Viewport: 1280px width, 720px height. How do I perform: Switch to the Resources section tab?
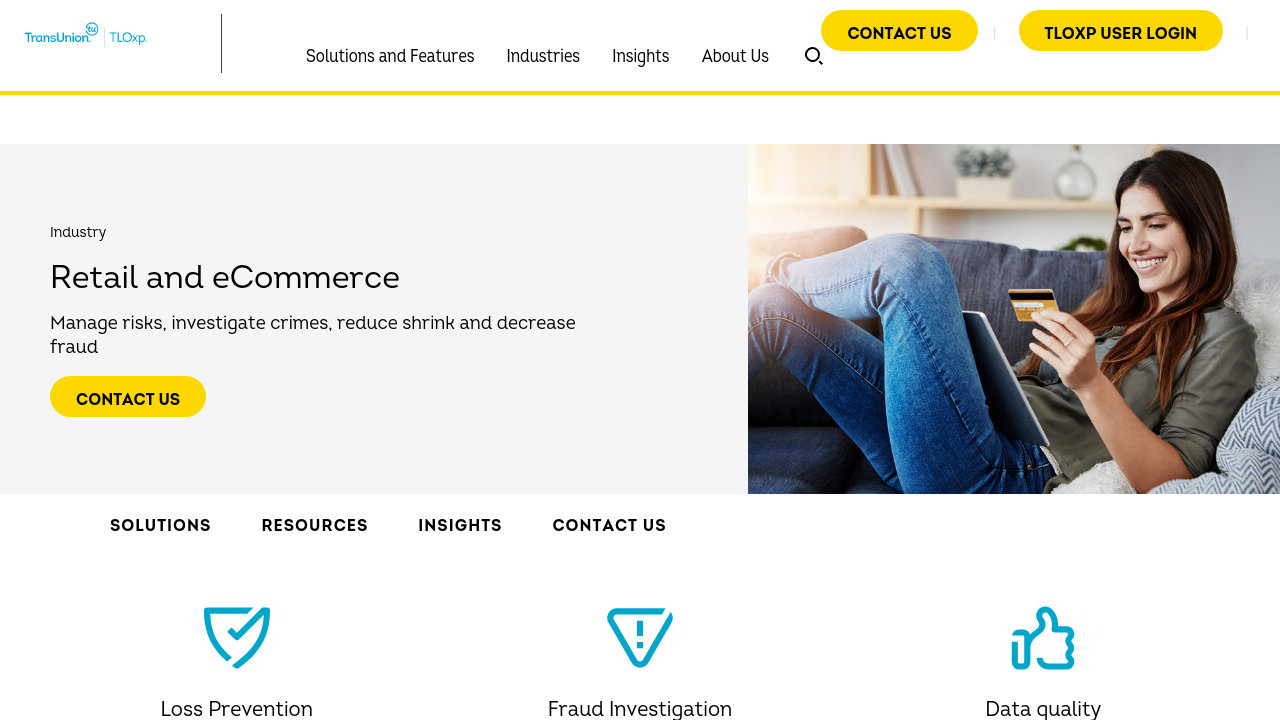pos(315,525)
